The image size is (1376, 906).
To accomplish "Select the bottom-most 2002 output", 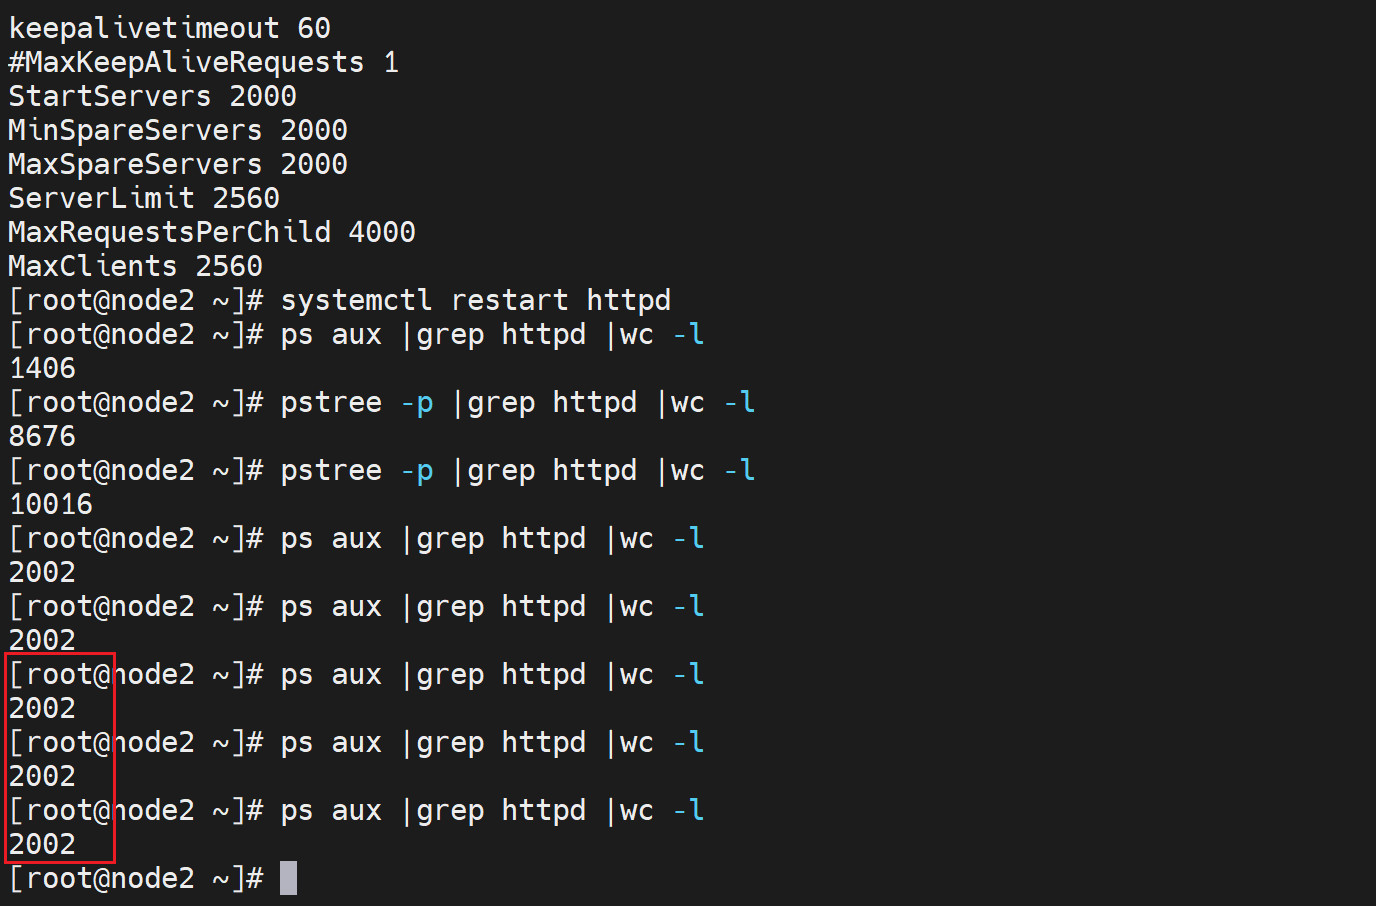I will (42, 844).
